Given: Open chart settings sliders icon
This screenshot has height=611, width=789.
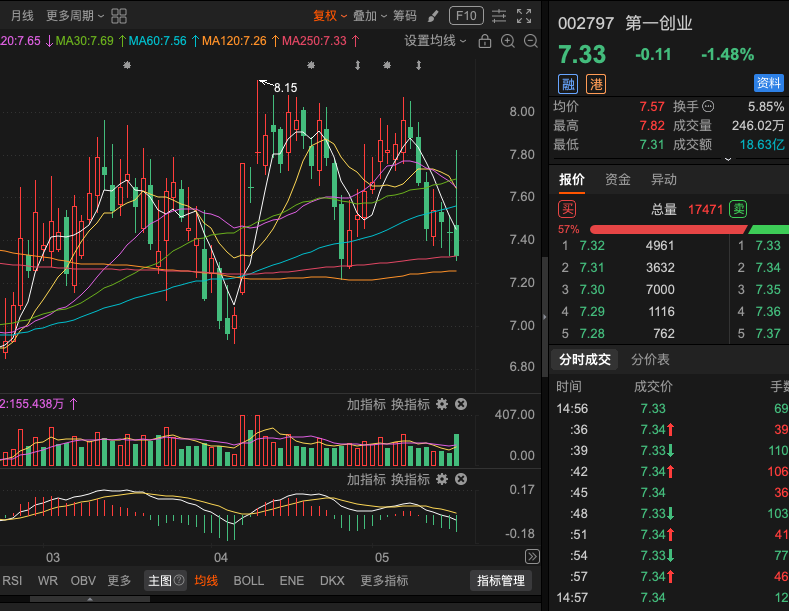Looking at the screenshot, I should tap(499, 16).
